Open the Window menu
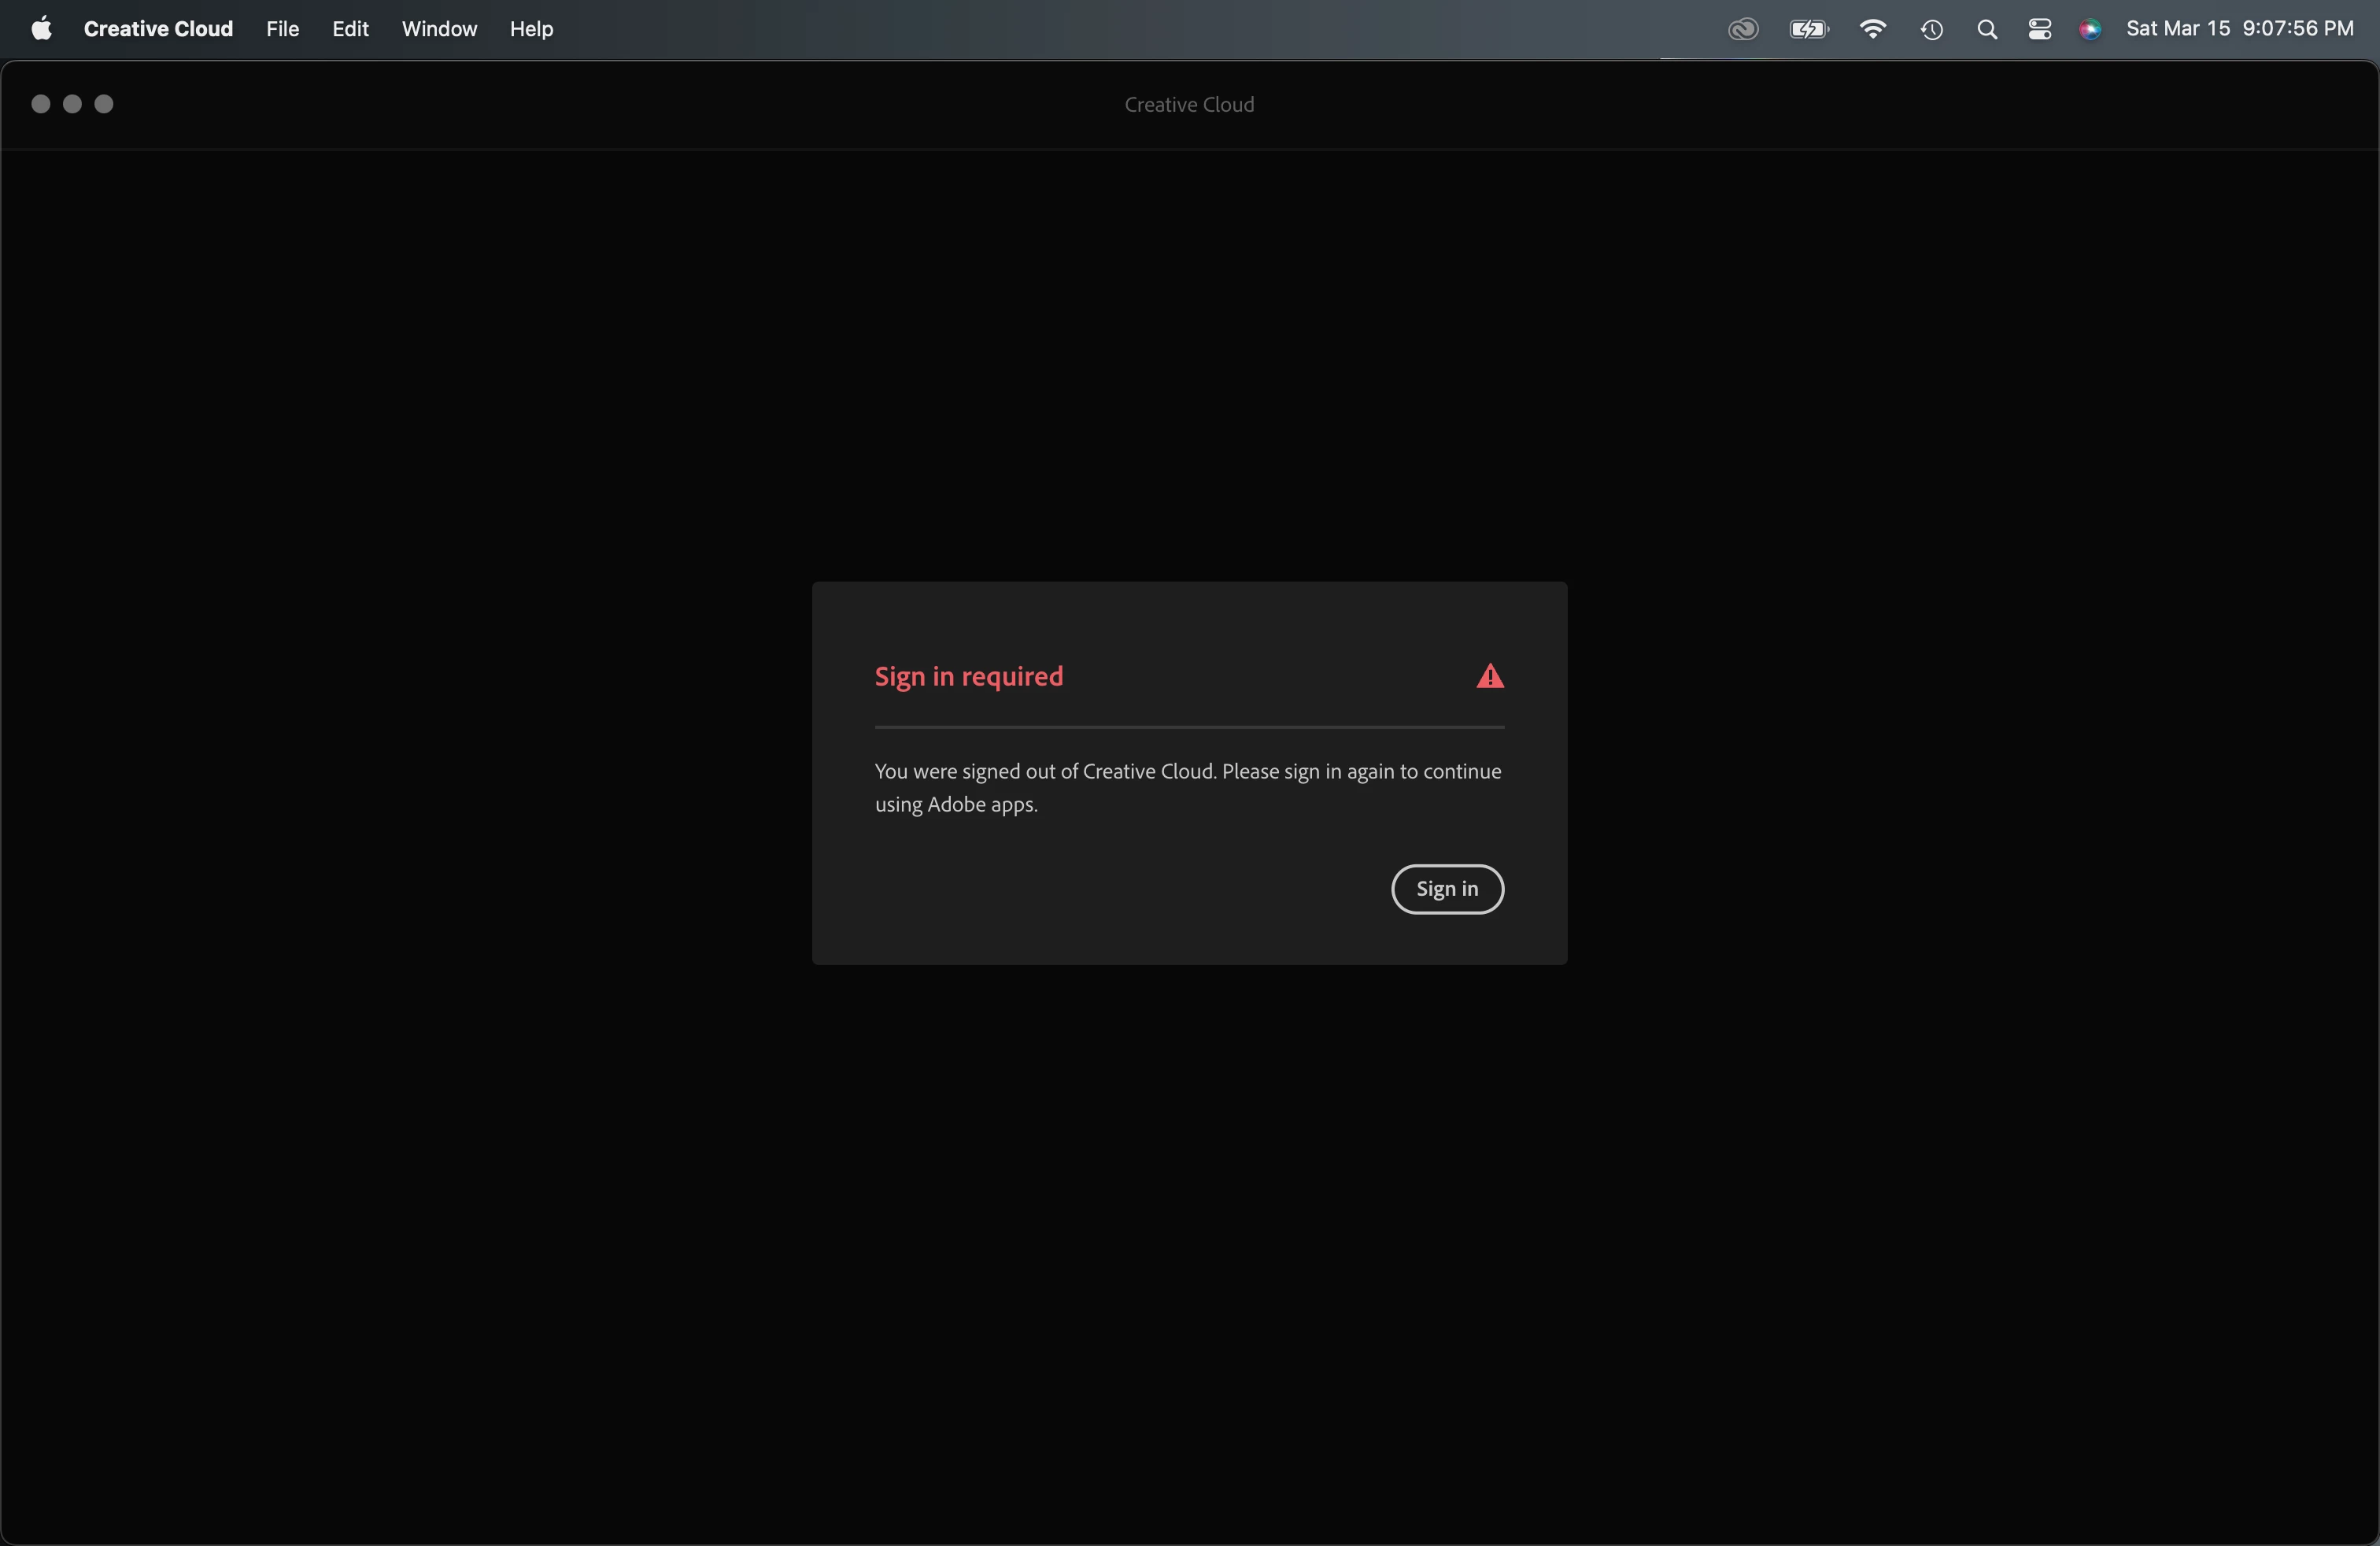 [x=439, y=29]
